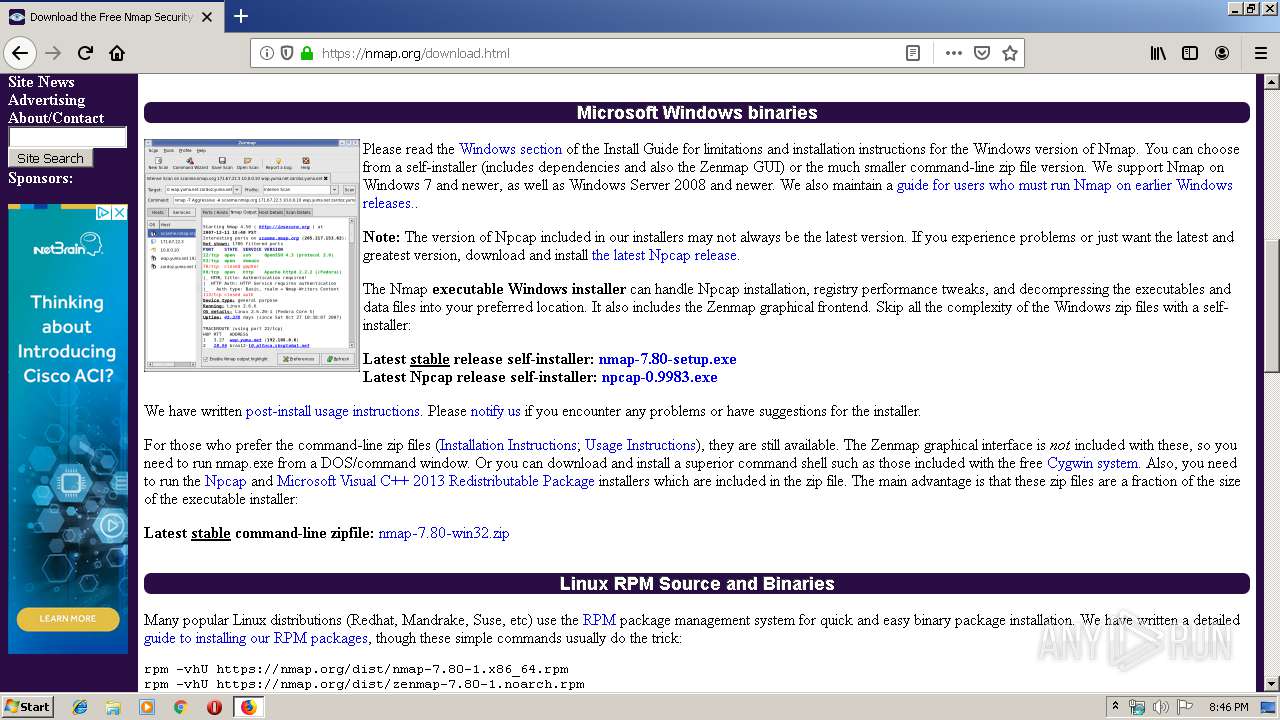Download npcap-0.9983.exe
Image resolution: width=1280 pixels, height=720 pixels.
pos(659,377)
